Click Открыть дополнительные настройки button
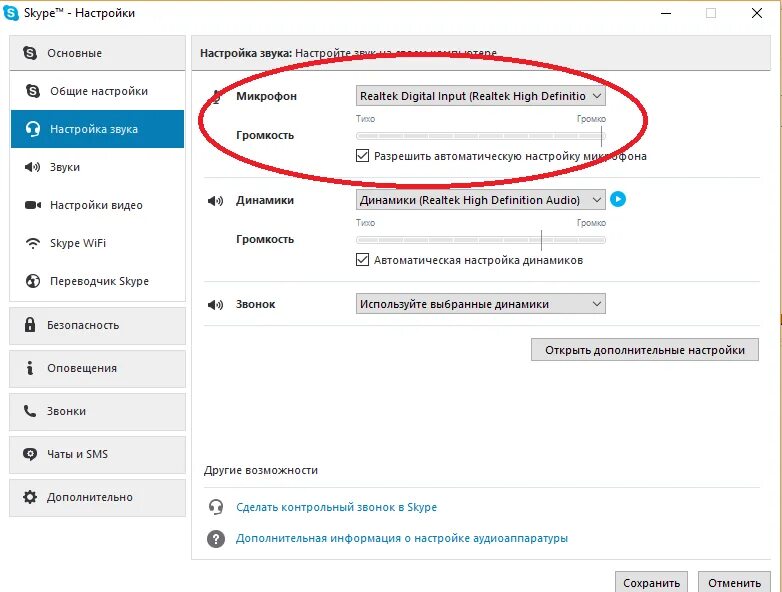 coord(645,350)
